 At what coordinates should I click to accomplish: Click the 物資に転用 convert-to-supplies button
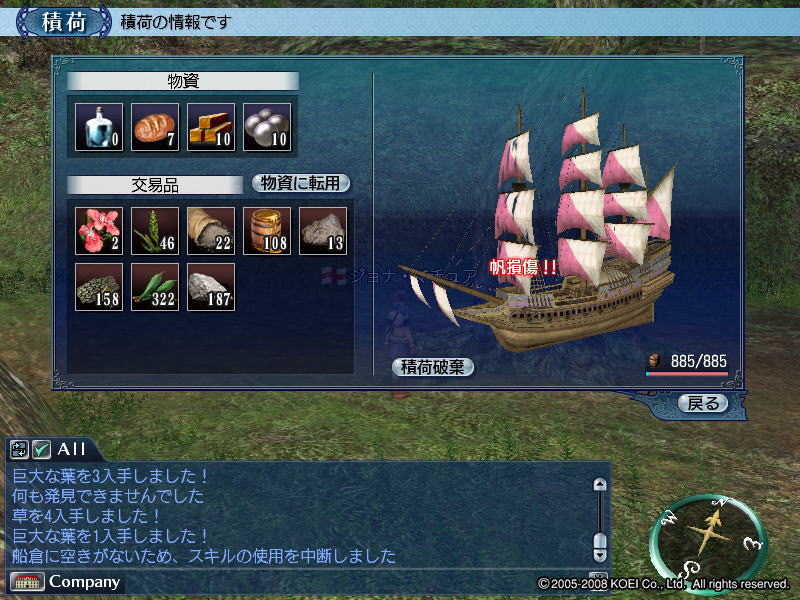[x=301, y=183]
